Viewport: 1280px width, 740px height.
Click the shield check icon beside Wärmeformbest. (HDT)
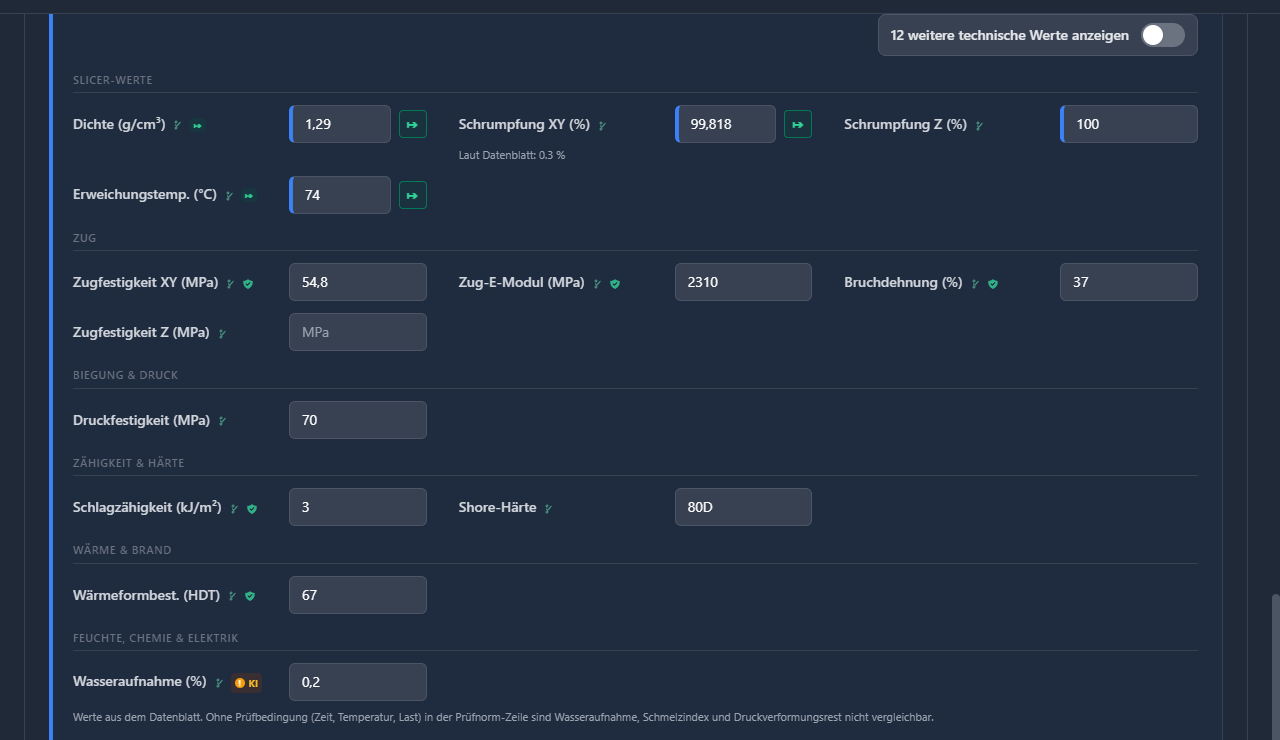tap(250, 596)
